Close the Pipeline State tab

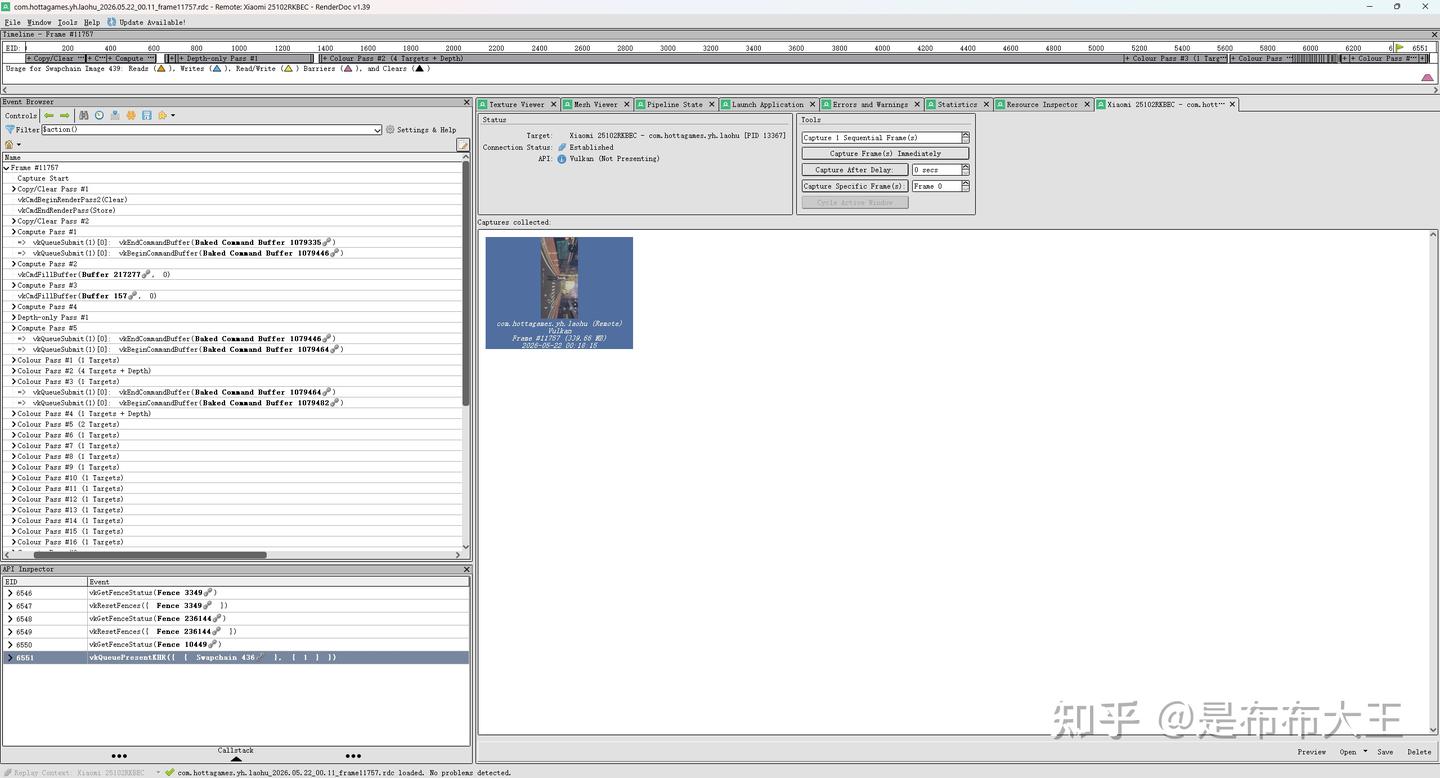pos(713,104)
